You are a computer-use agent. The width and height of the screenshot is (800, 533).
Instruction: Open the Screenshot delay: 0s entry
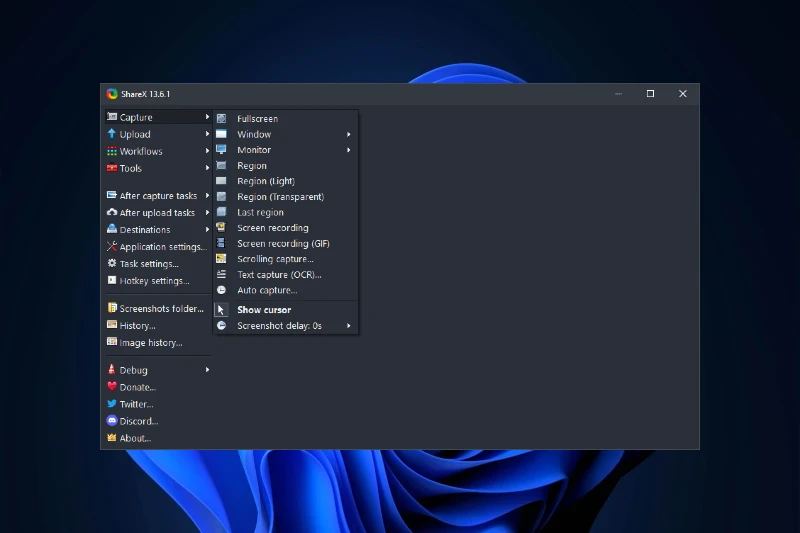pyautogui.click(x=286, y=325)
